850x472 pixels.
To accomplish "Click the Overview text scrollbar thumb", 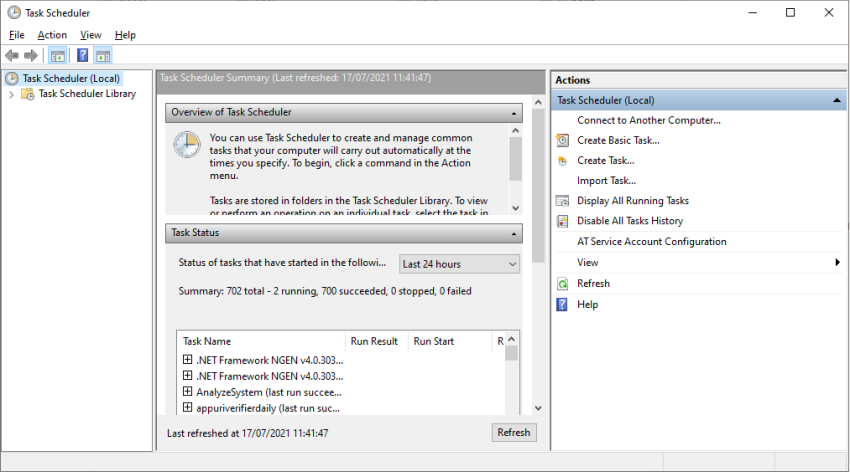I will 516,159.
